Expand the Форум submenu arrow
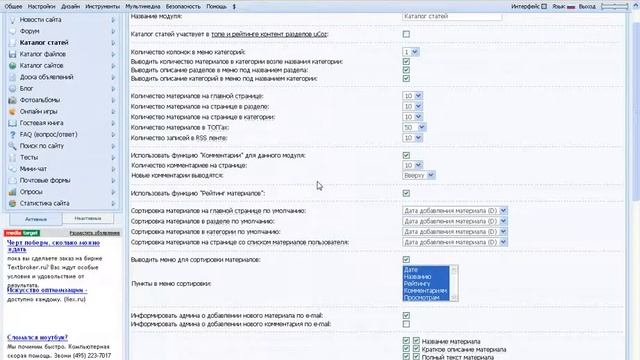This screenshot has height=360, width=640. 113,31
